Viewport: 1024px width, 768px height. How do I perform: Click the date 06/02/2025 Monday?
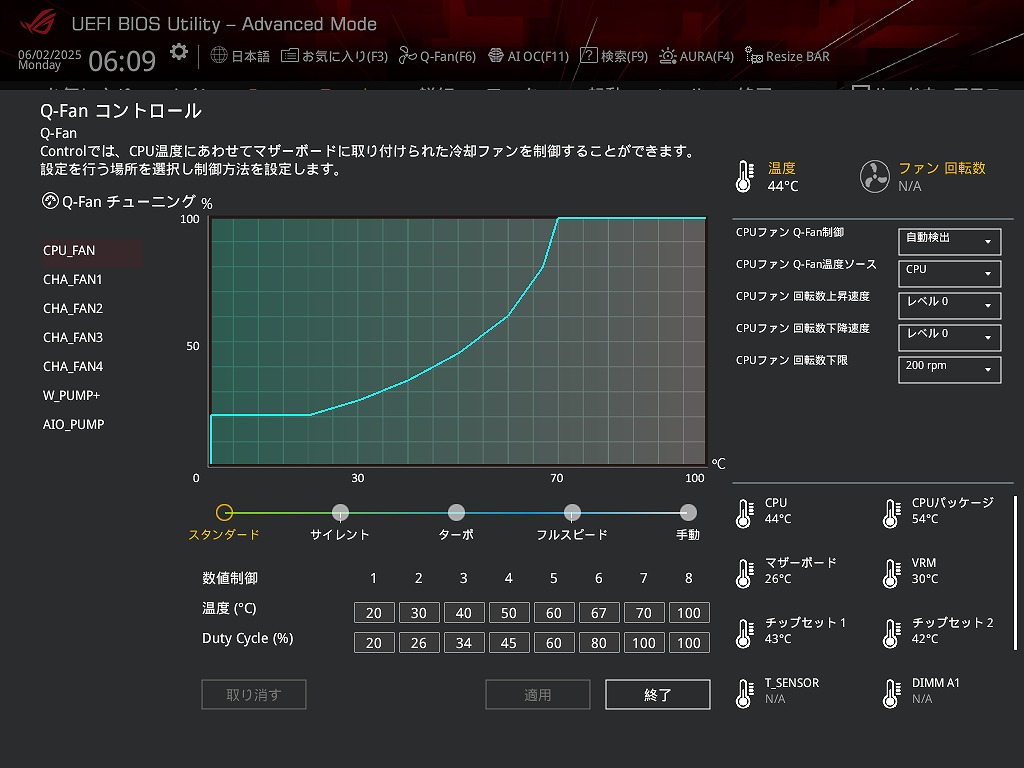click(x=49, y=60)
